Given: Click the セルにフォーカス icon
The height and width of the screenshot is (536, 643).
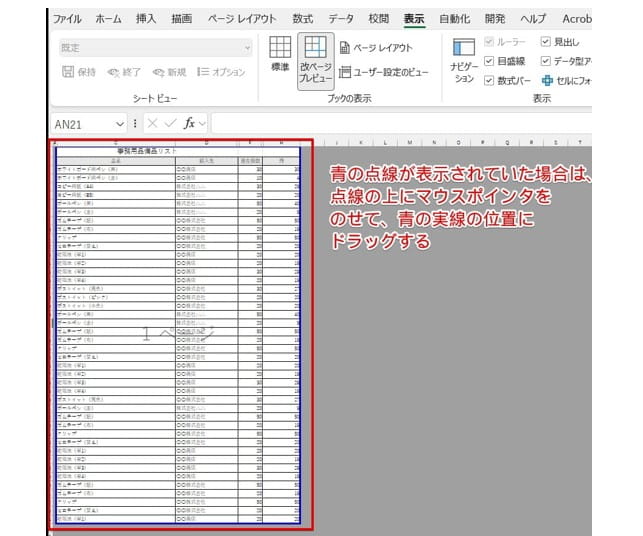Looking at the screenshot, I should click(547, 80).
